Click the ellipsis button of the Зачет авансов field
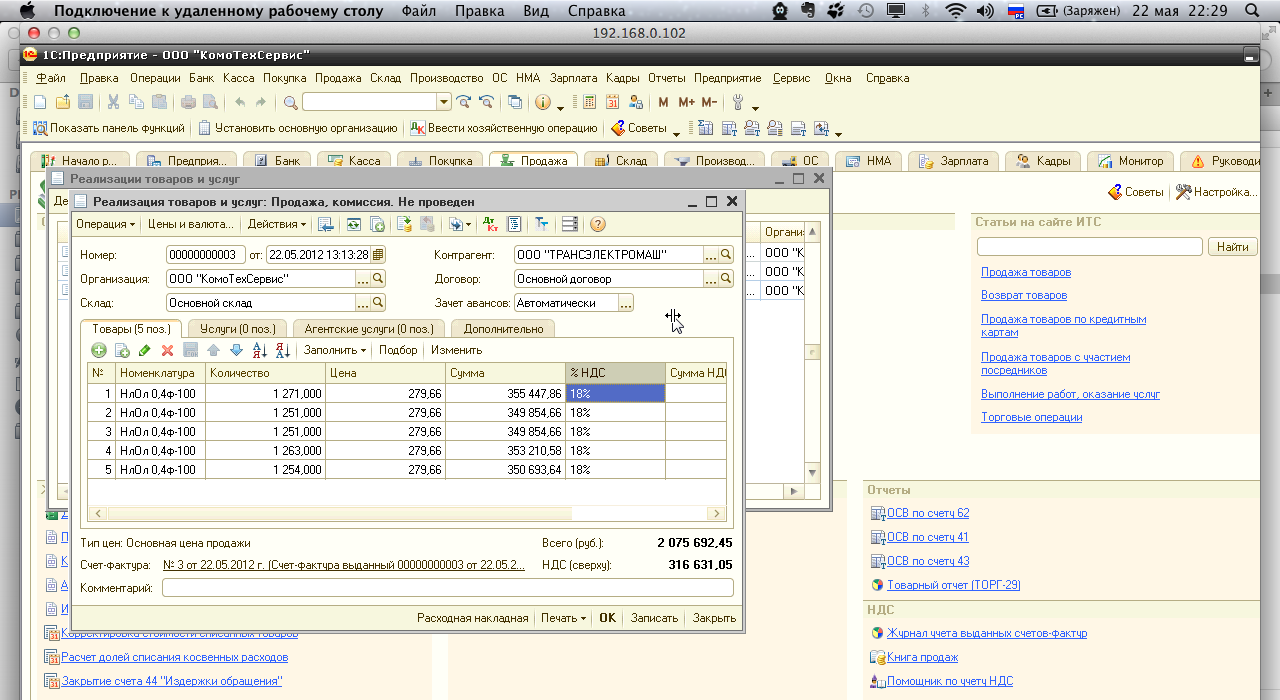 pos(626,302)
